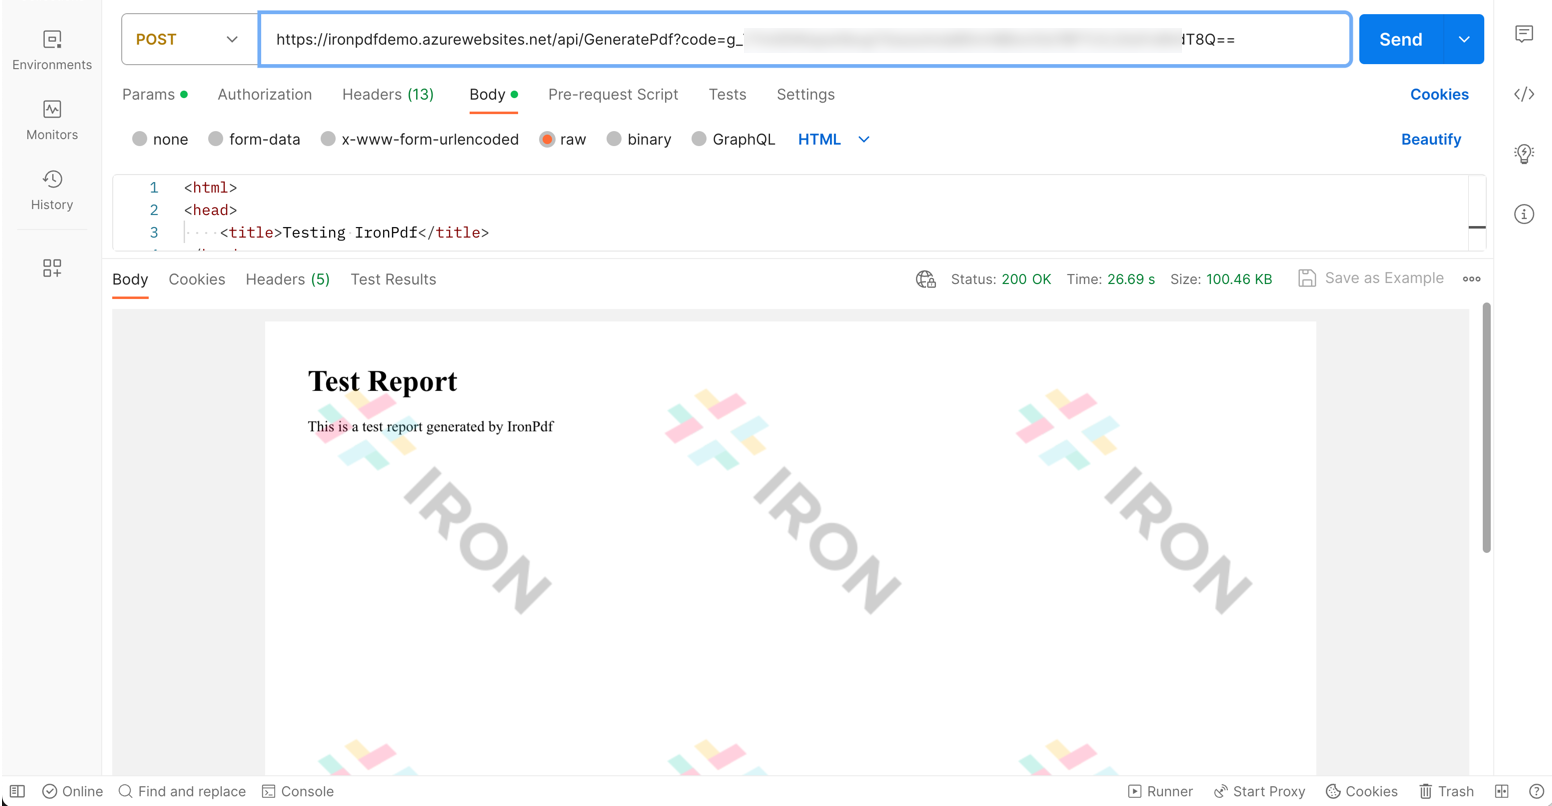Select the none body type
The height and width of the screenshot is (806, 1552).
160,139
